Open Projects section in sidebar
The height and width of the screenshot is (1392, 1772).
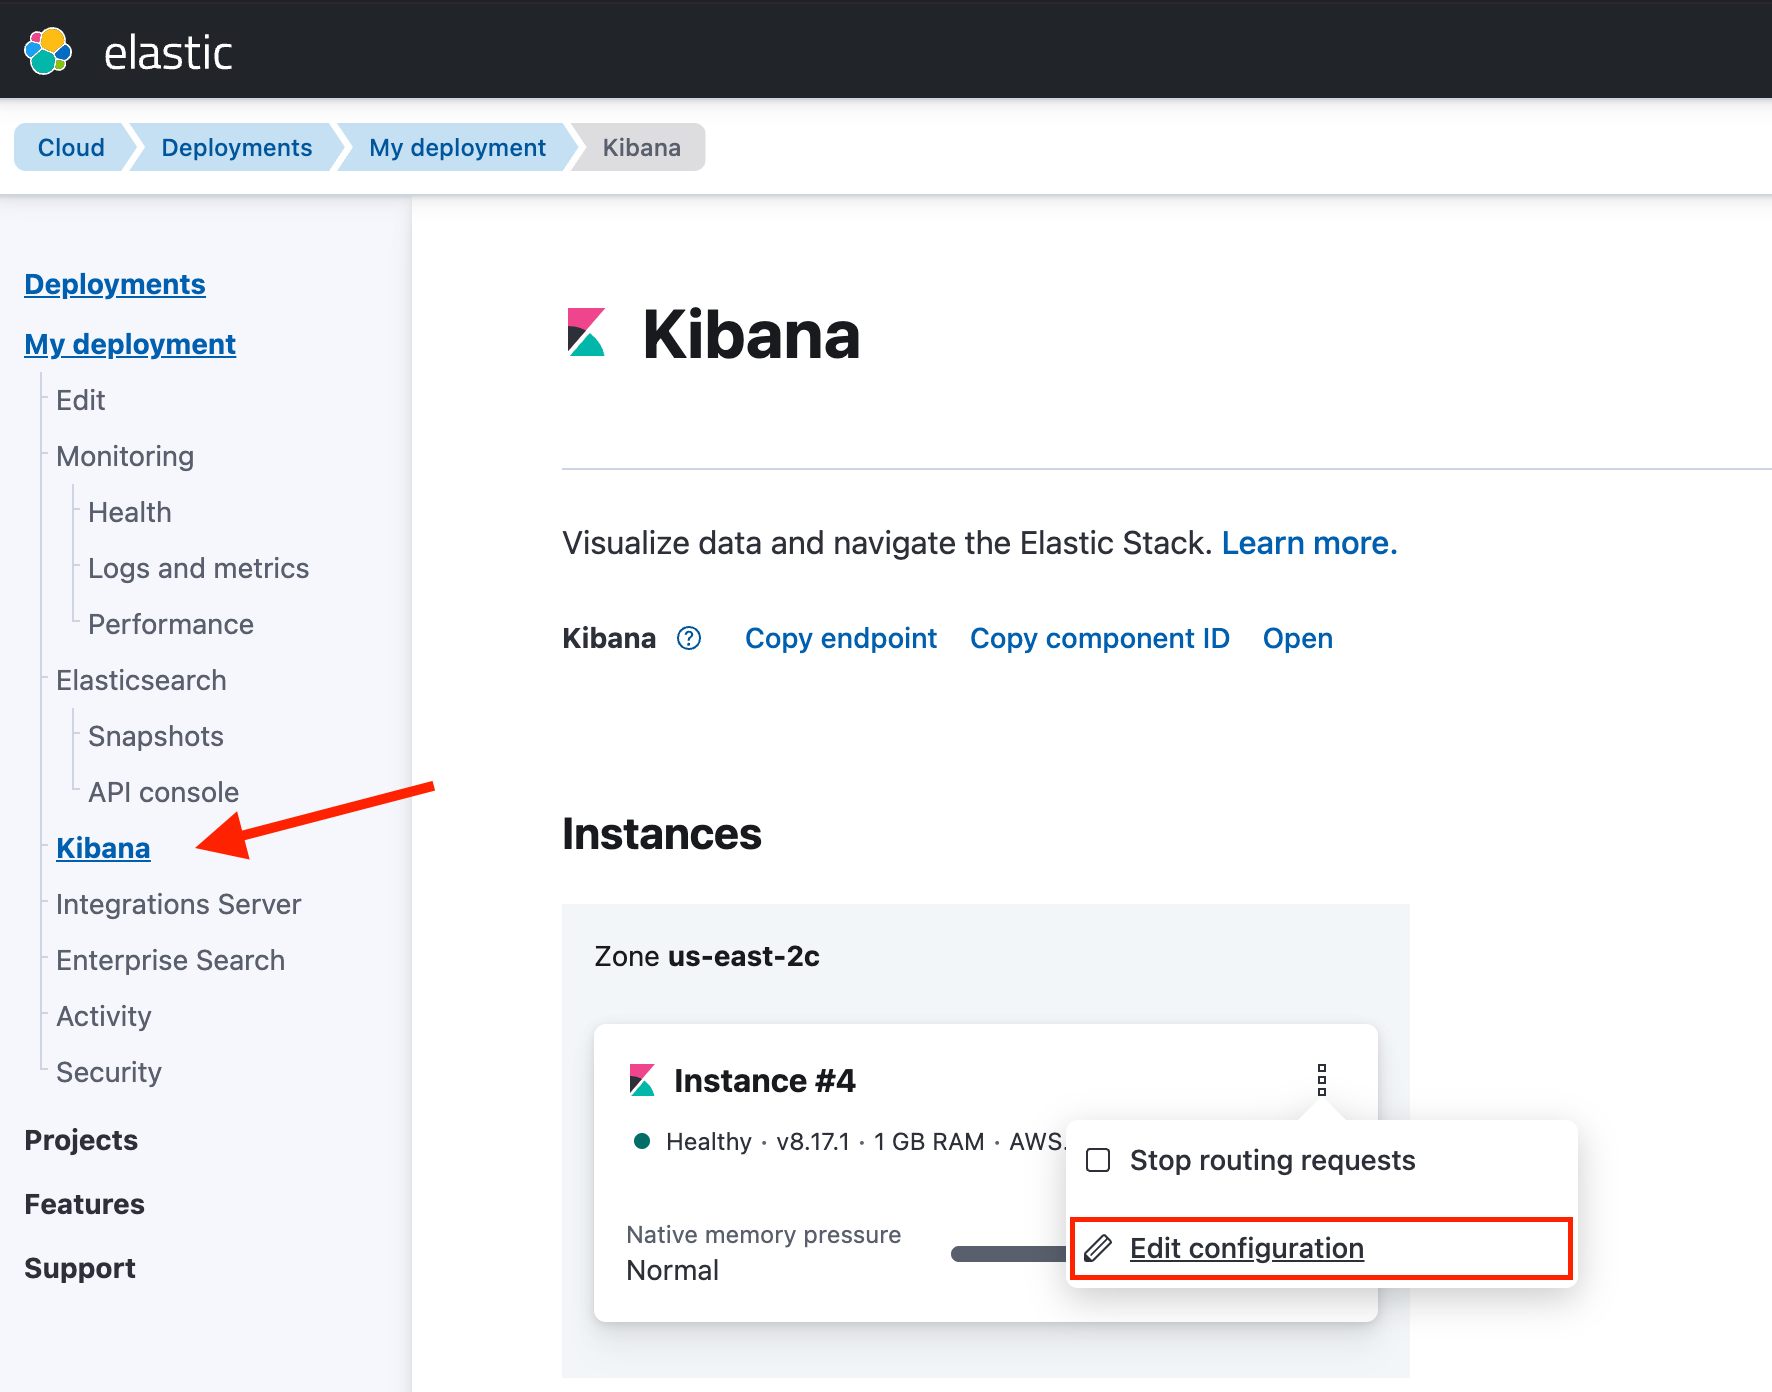tap(81, 1140)
